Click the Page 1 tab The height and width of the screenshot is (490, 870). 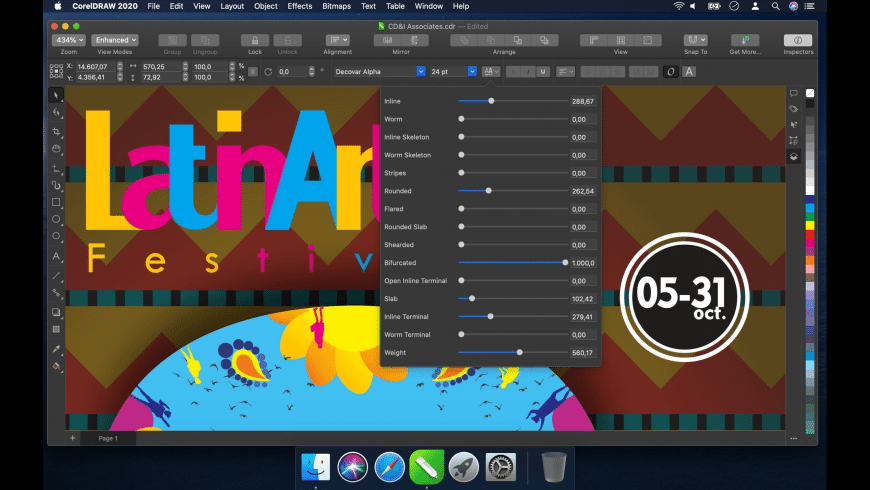click(107, 438)
